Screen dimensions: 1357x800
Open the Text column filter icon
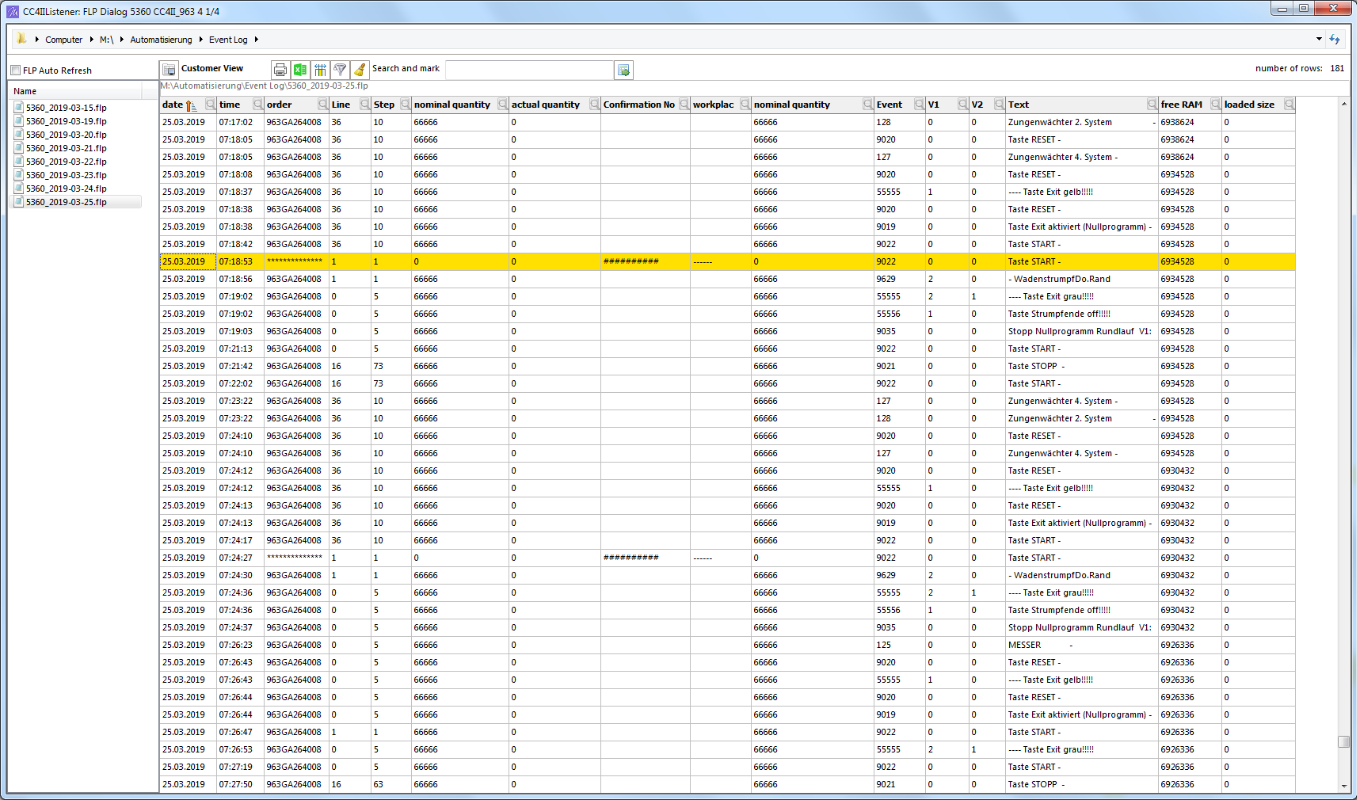click(x=1151, y=105)
